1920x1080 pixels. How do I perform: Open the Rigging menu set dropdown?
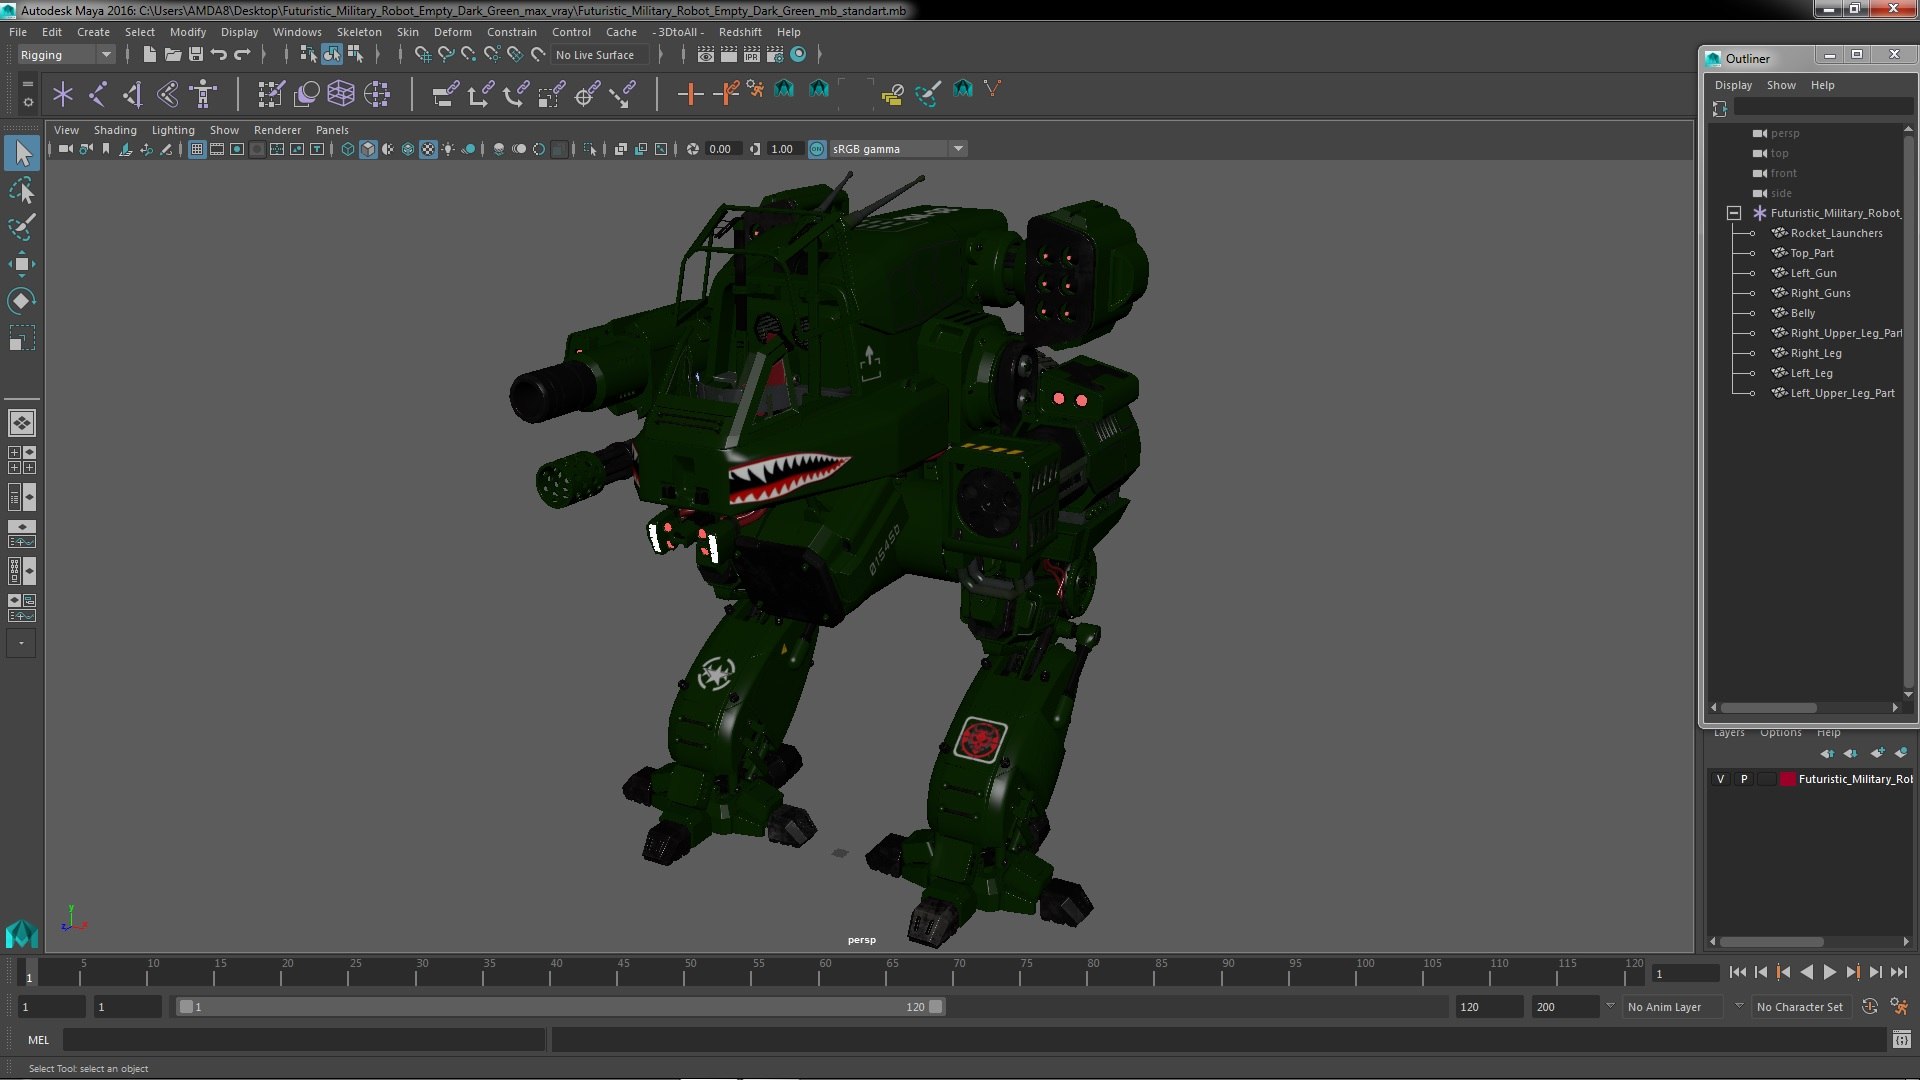coord(66,55)
